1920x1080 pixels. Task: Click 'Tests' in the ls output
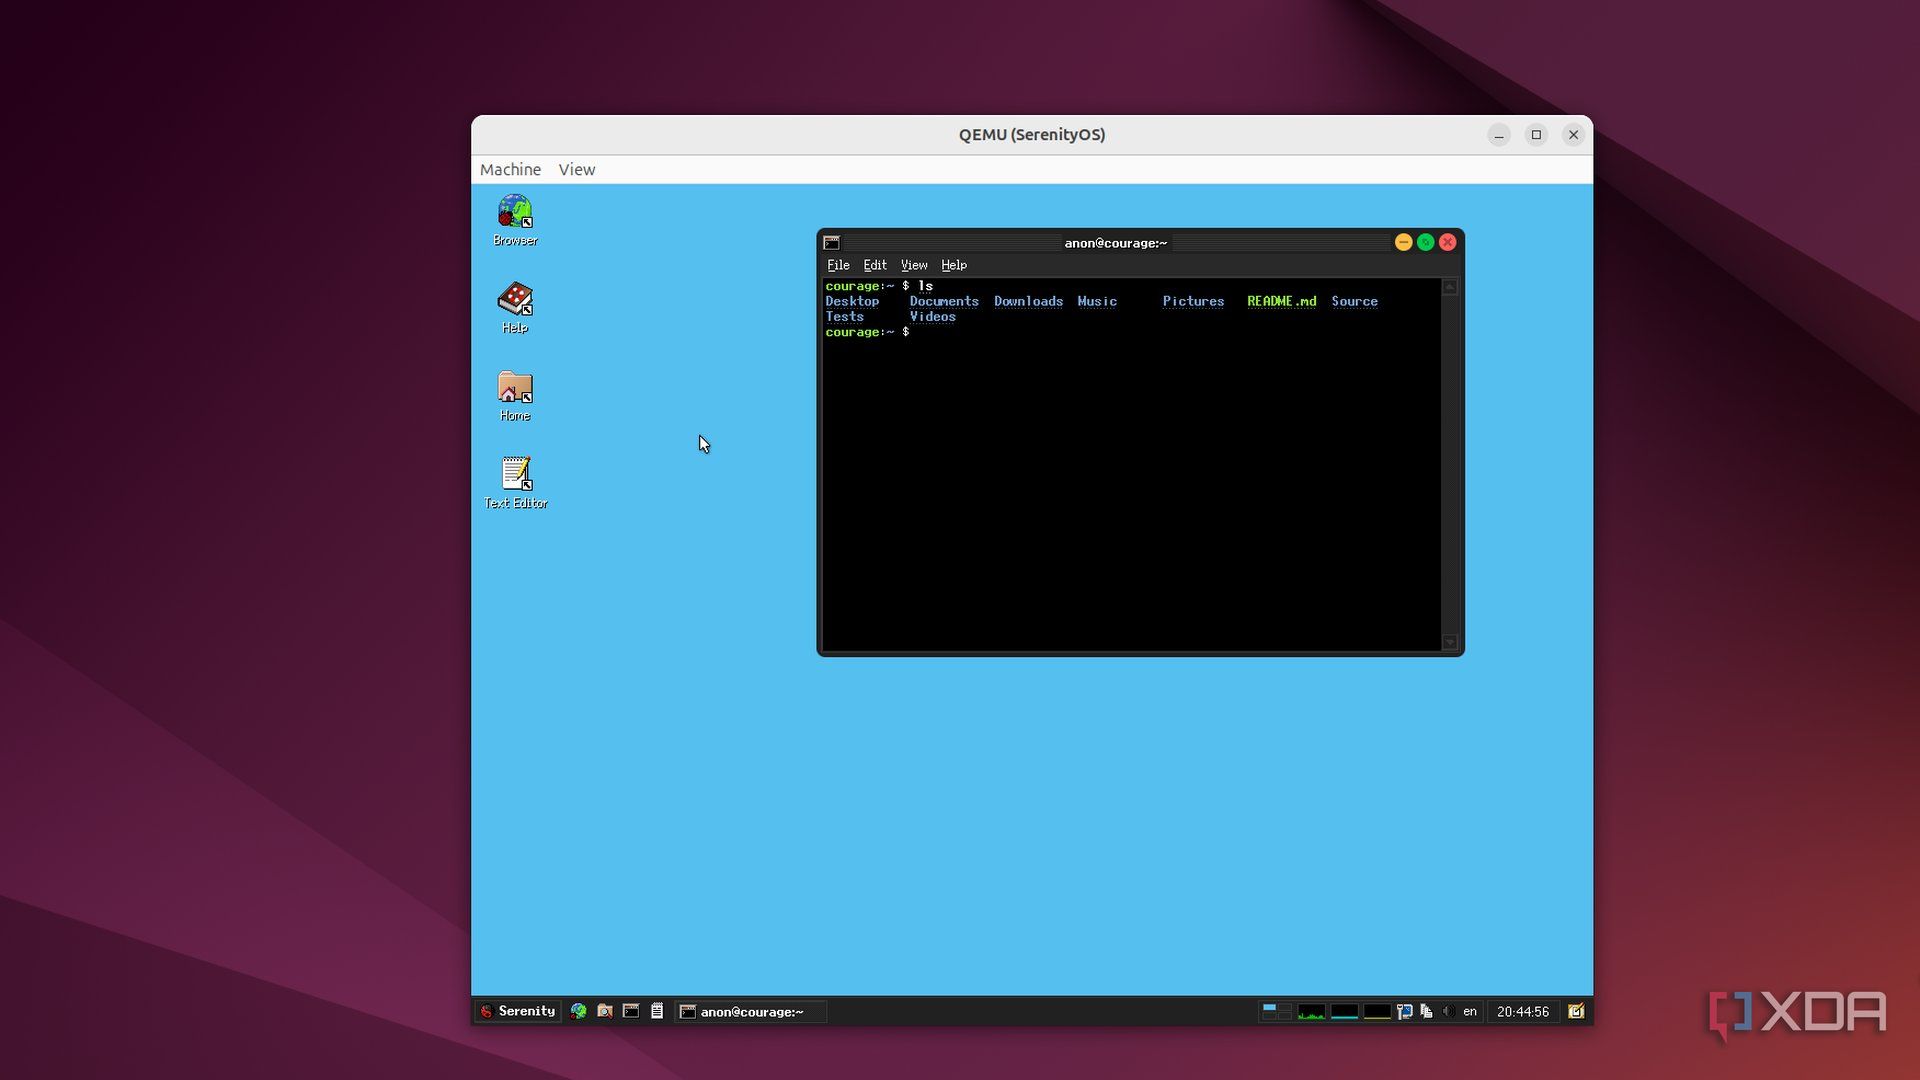[844, 316]
